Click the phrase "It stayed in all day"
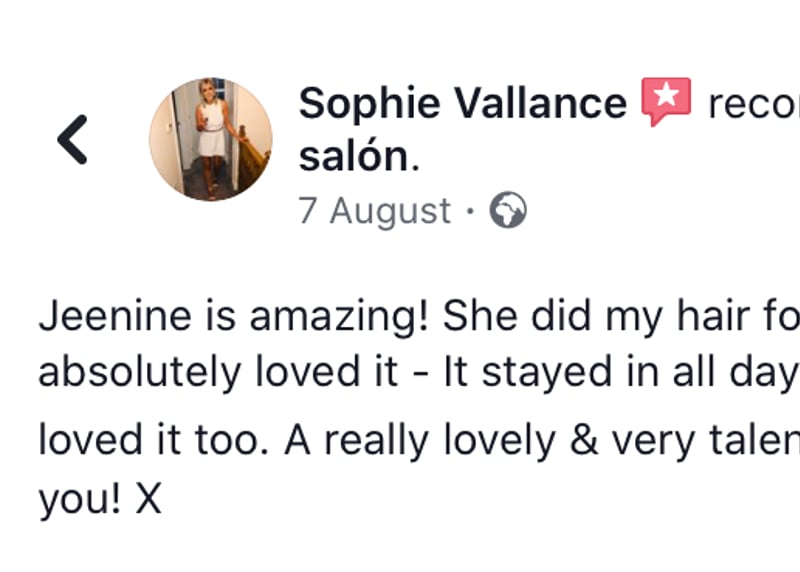This screenshot has height=572, width=800. (x=620, y=372)
